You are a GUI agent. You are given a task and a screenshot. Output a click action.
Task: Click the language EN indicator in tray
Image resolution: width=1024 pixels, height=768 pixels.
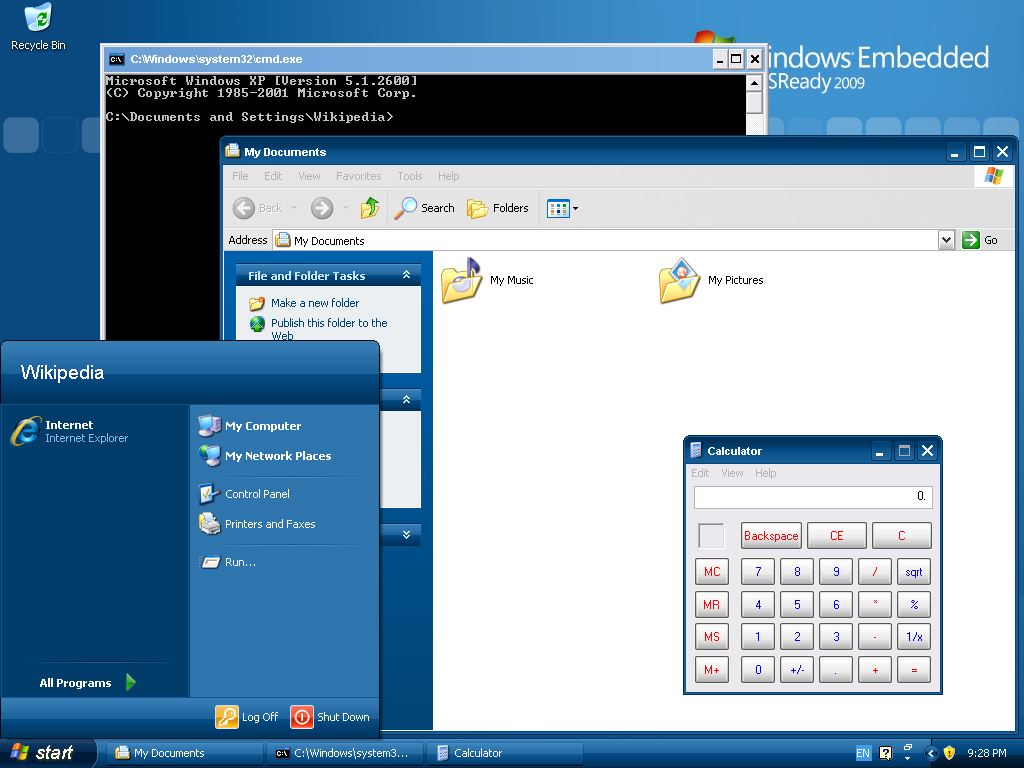click(863, 753)
